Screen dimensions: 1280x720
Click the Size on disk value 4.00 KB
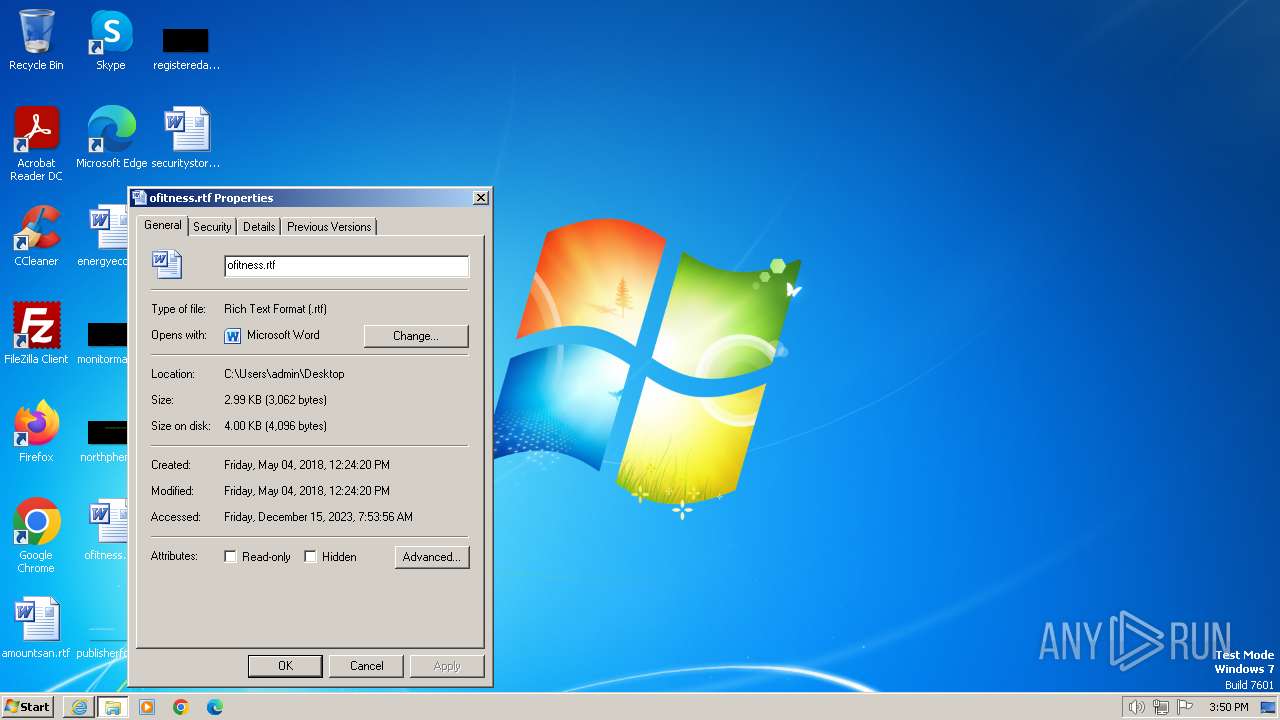[275, 426]
